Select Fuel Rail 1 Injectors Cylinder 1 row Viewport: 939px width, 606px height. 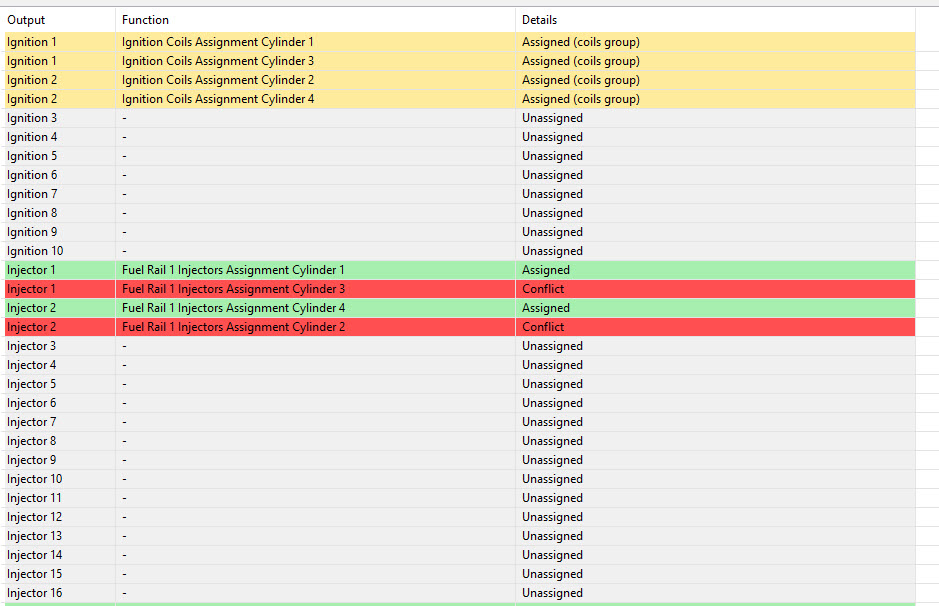[x=460, y=270]
